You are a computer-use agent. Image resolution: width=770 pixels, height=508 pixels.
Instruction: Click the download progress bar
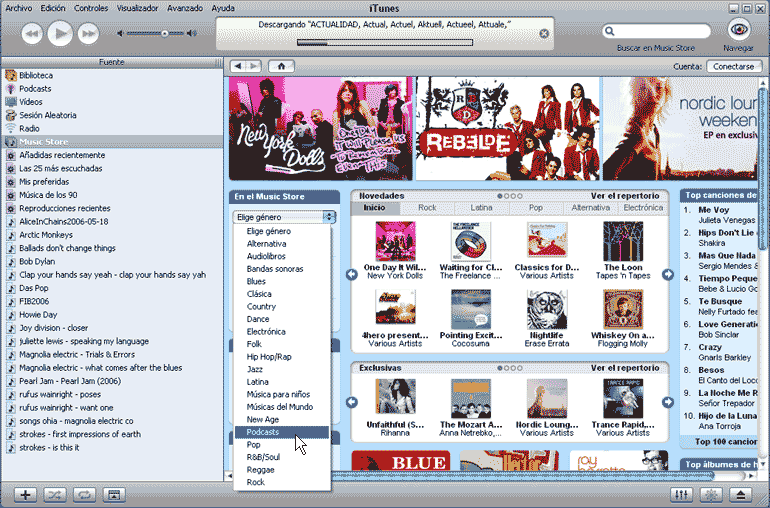click(385, 43)
